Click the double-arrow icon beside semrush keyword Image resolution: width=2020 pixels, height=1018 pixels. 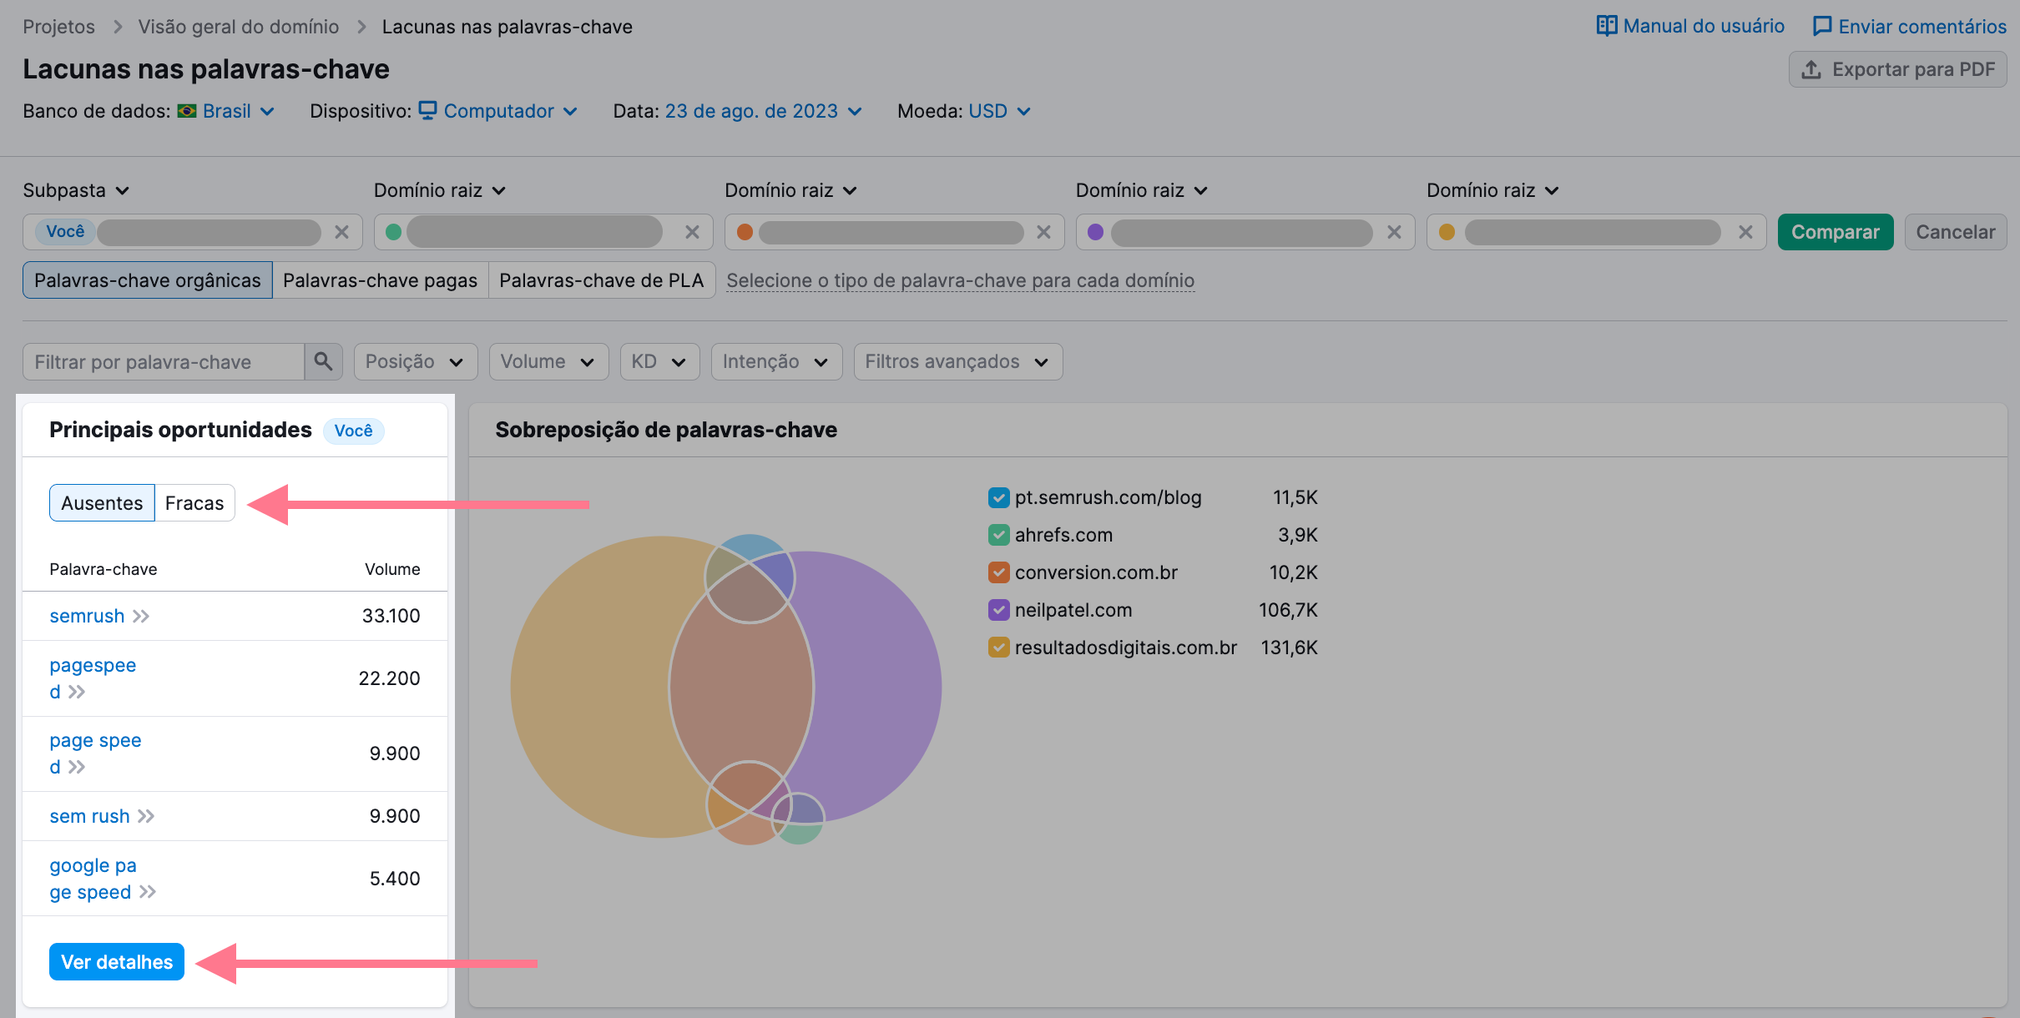click(141, 616)
